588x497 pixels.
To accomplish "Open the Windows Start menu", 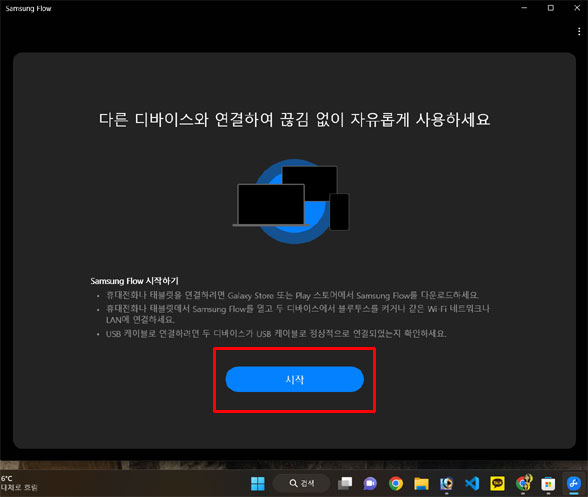I will coord(258,483).
